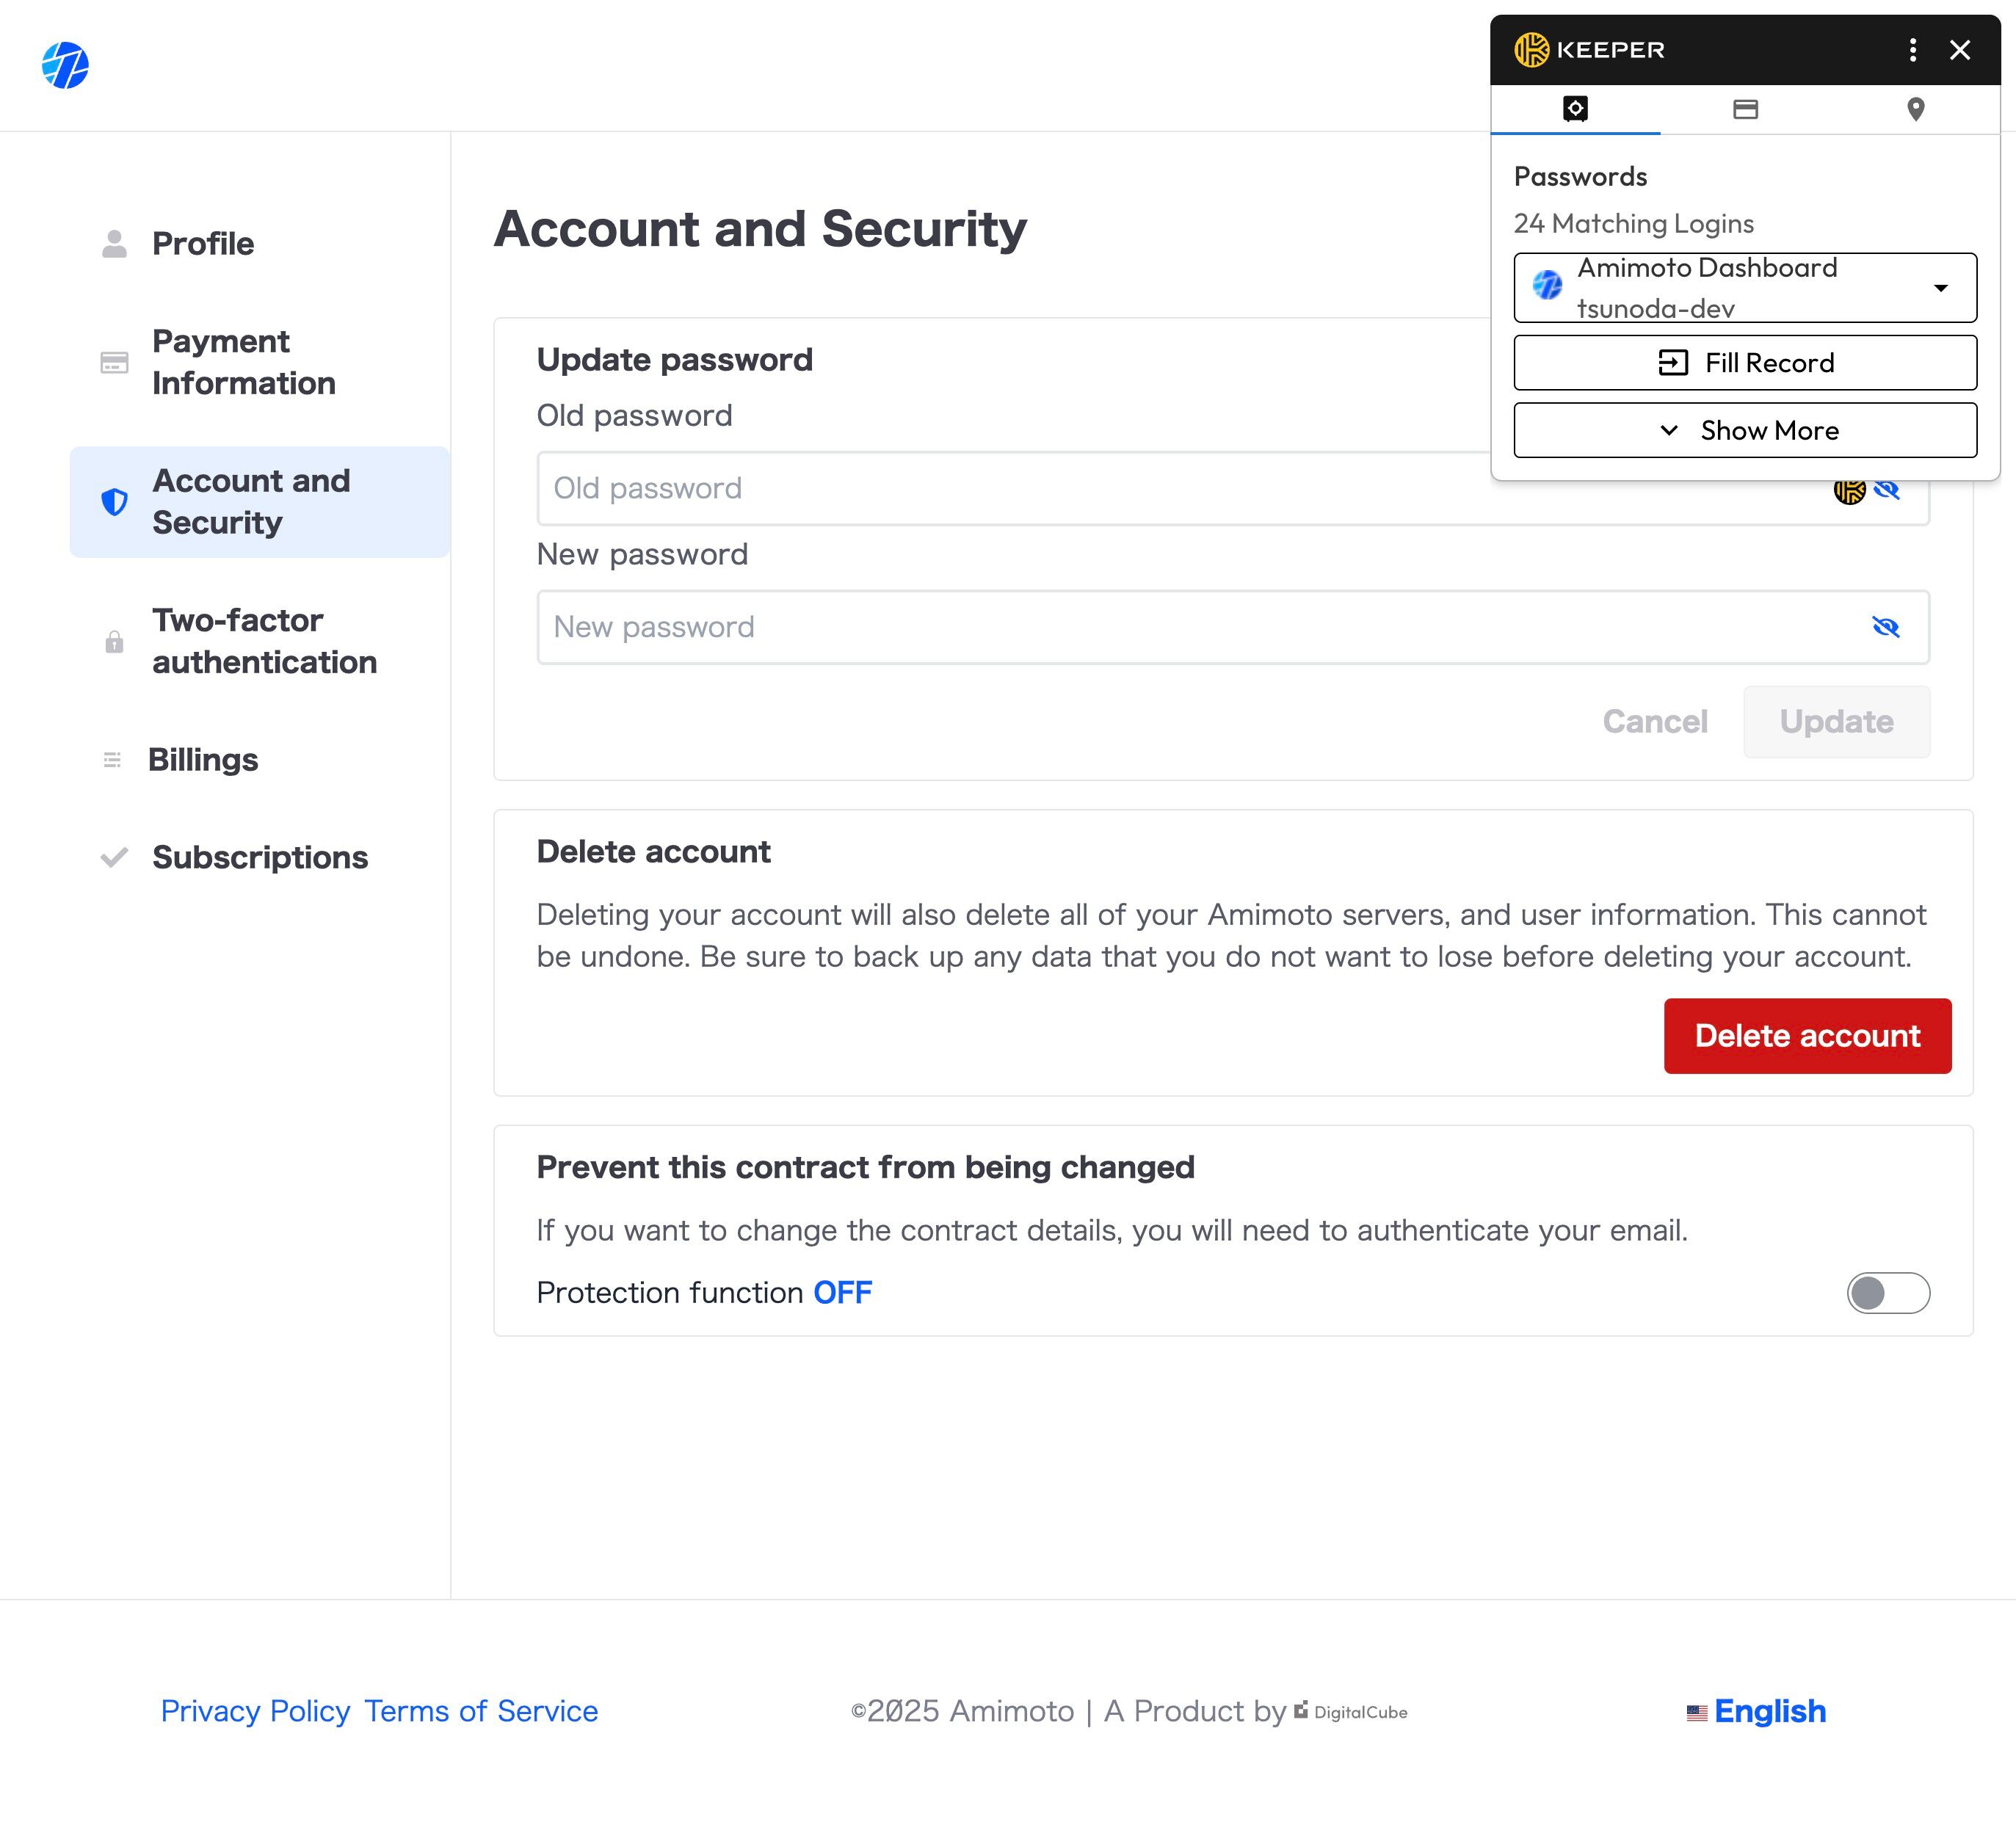
Task: Go to Payment Information page
Action: [x=243, y=362]
